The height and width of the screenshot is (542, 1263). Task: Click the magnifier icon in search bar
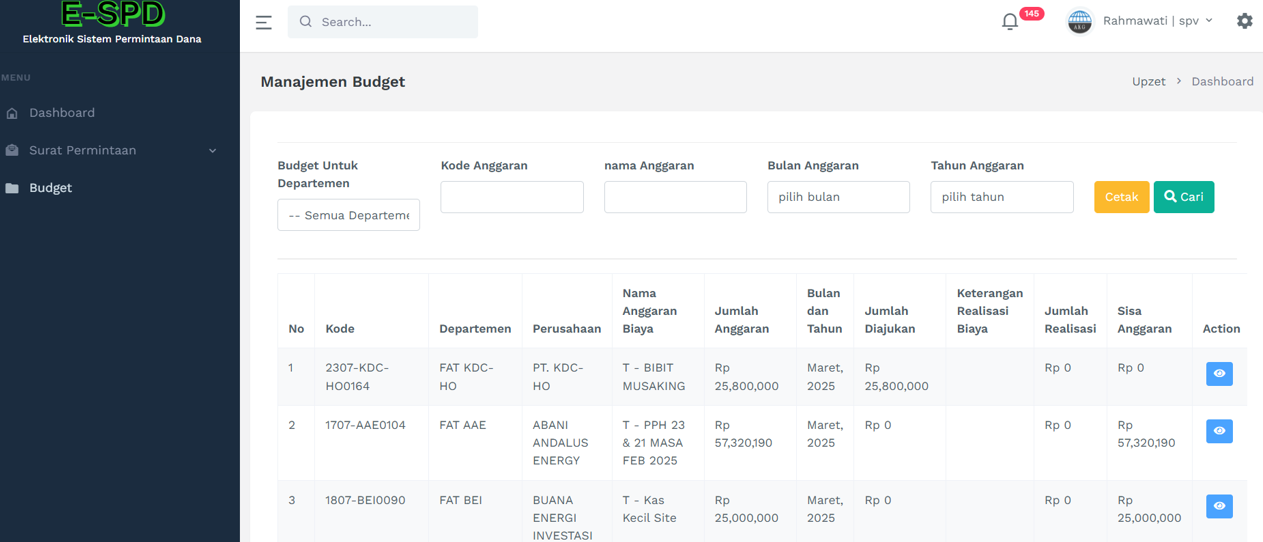pyautogui.click(x=306, y=21)
